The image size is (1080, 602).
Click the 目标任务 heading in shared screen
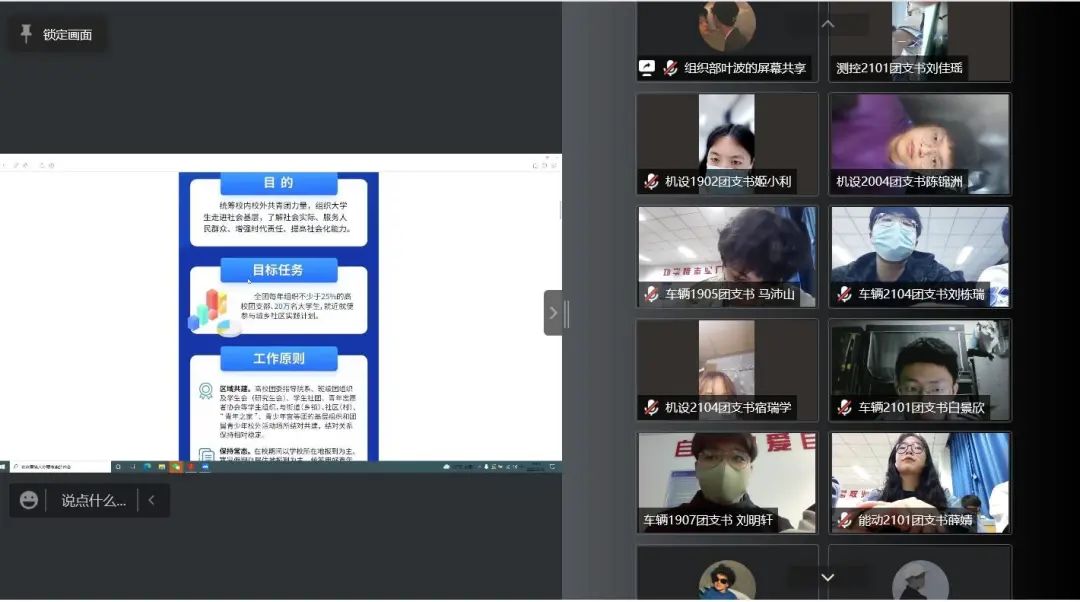278,270
